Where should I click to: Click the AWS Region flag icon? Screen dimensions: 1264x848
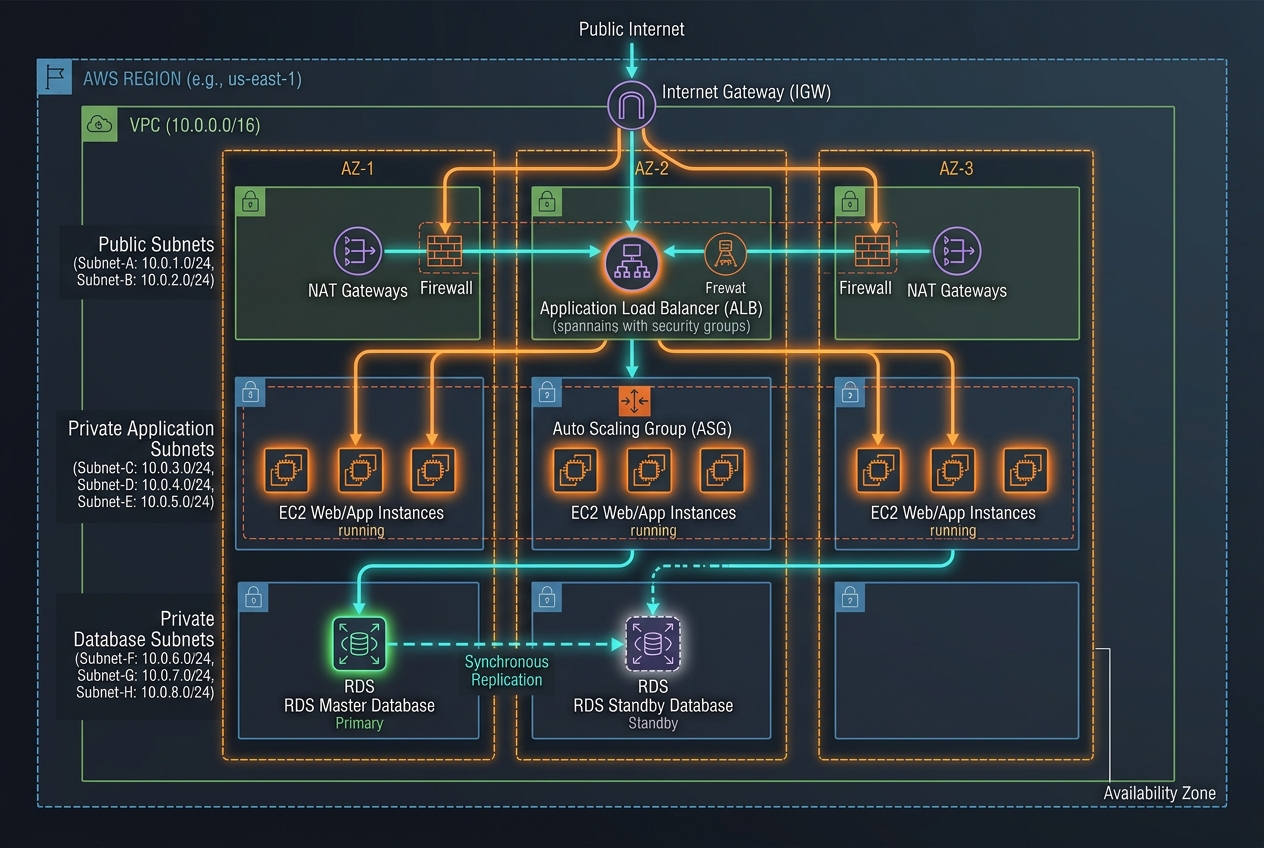pyautogui.click(x=54, y=78)
